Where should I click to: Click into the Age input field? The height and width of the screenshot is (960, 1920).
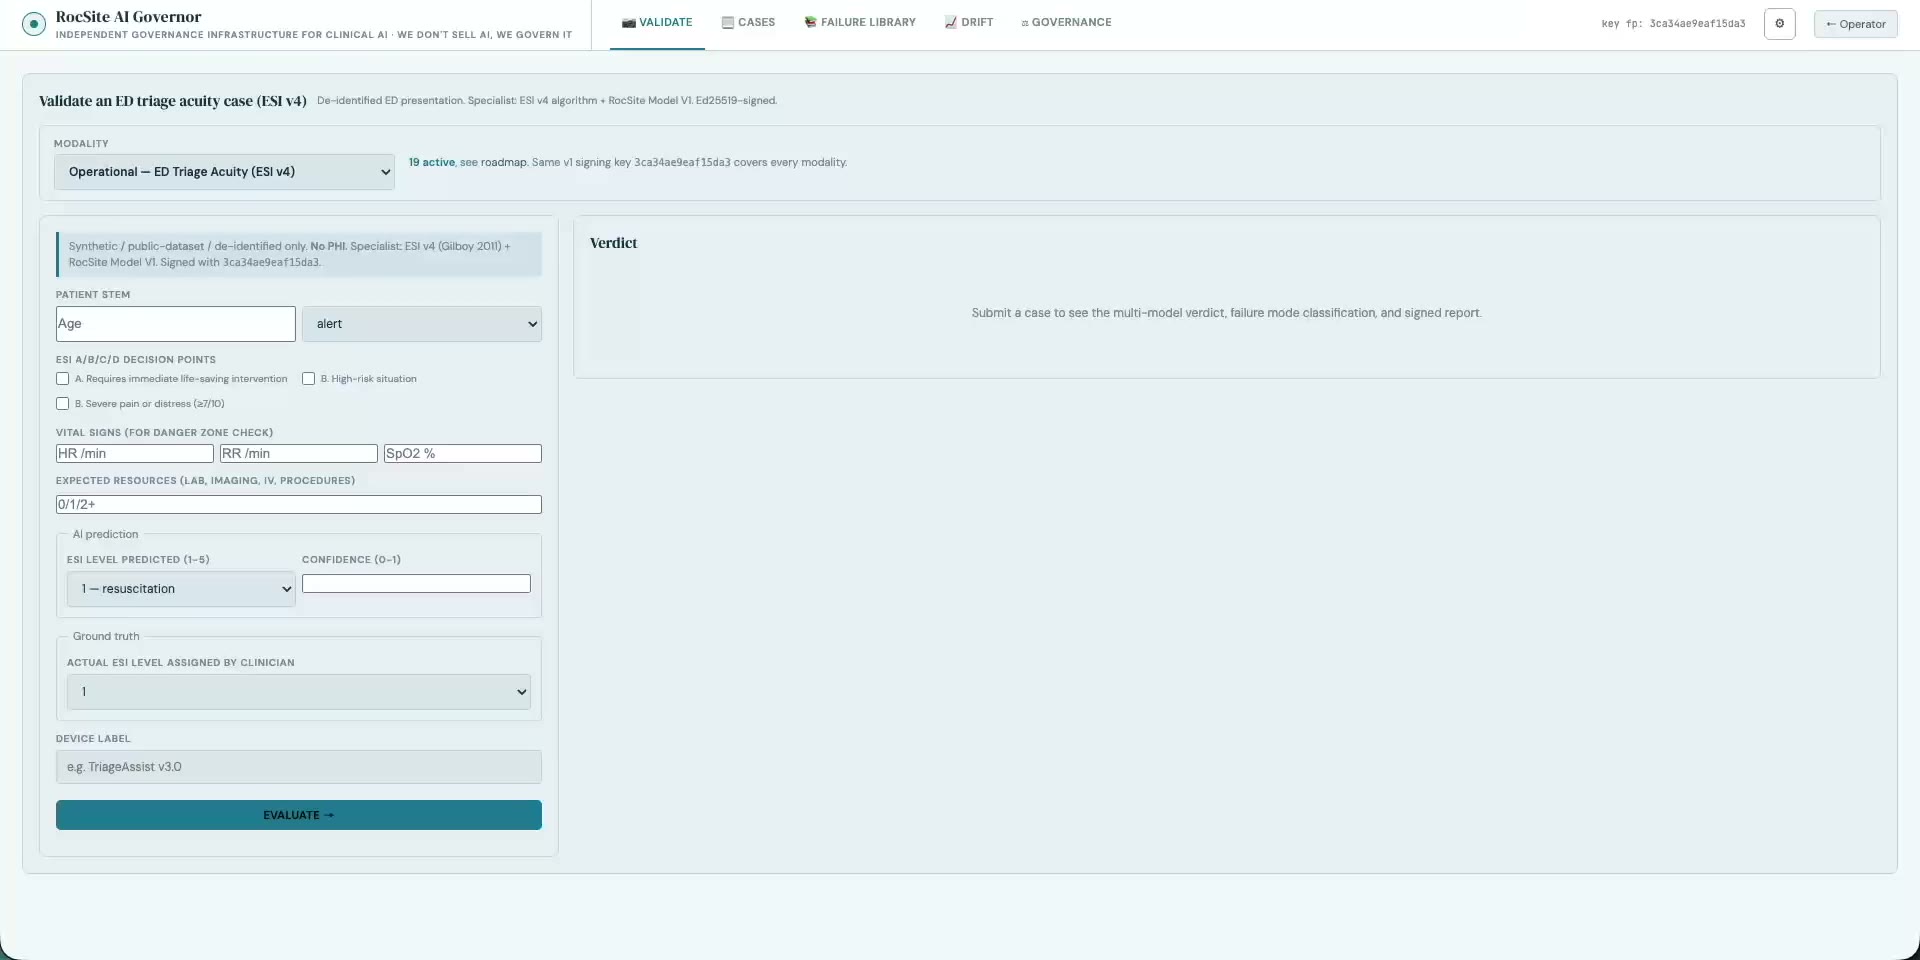pos(176,324)
